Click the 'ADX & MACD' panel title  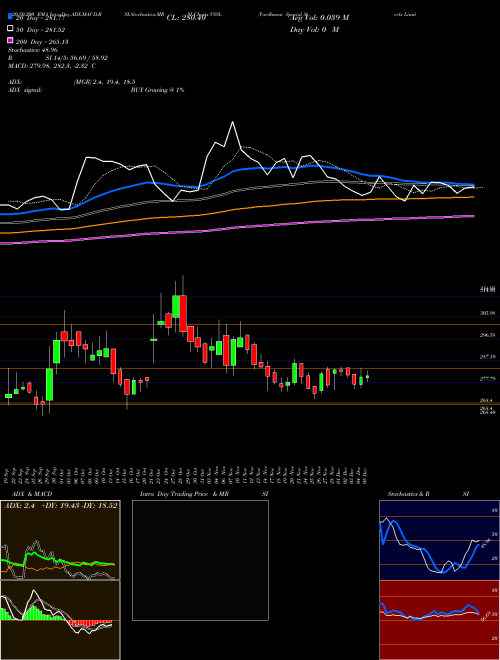click(x=32, y=494)
